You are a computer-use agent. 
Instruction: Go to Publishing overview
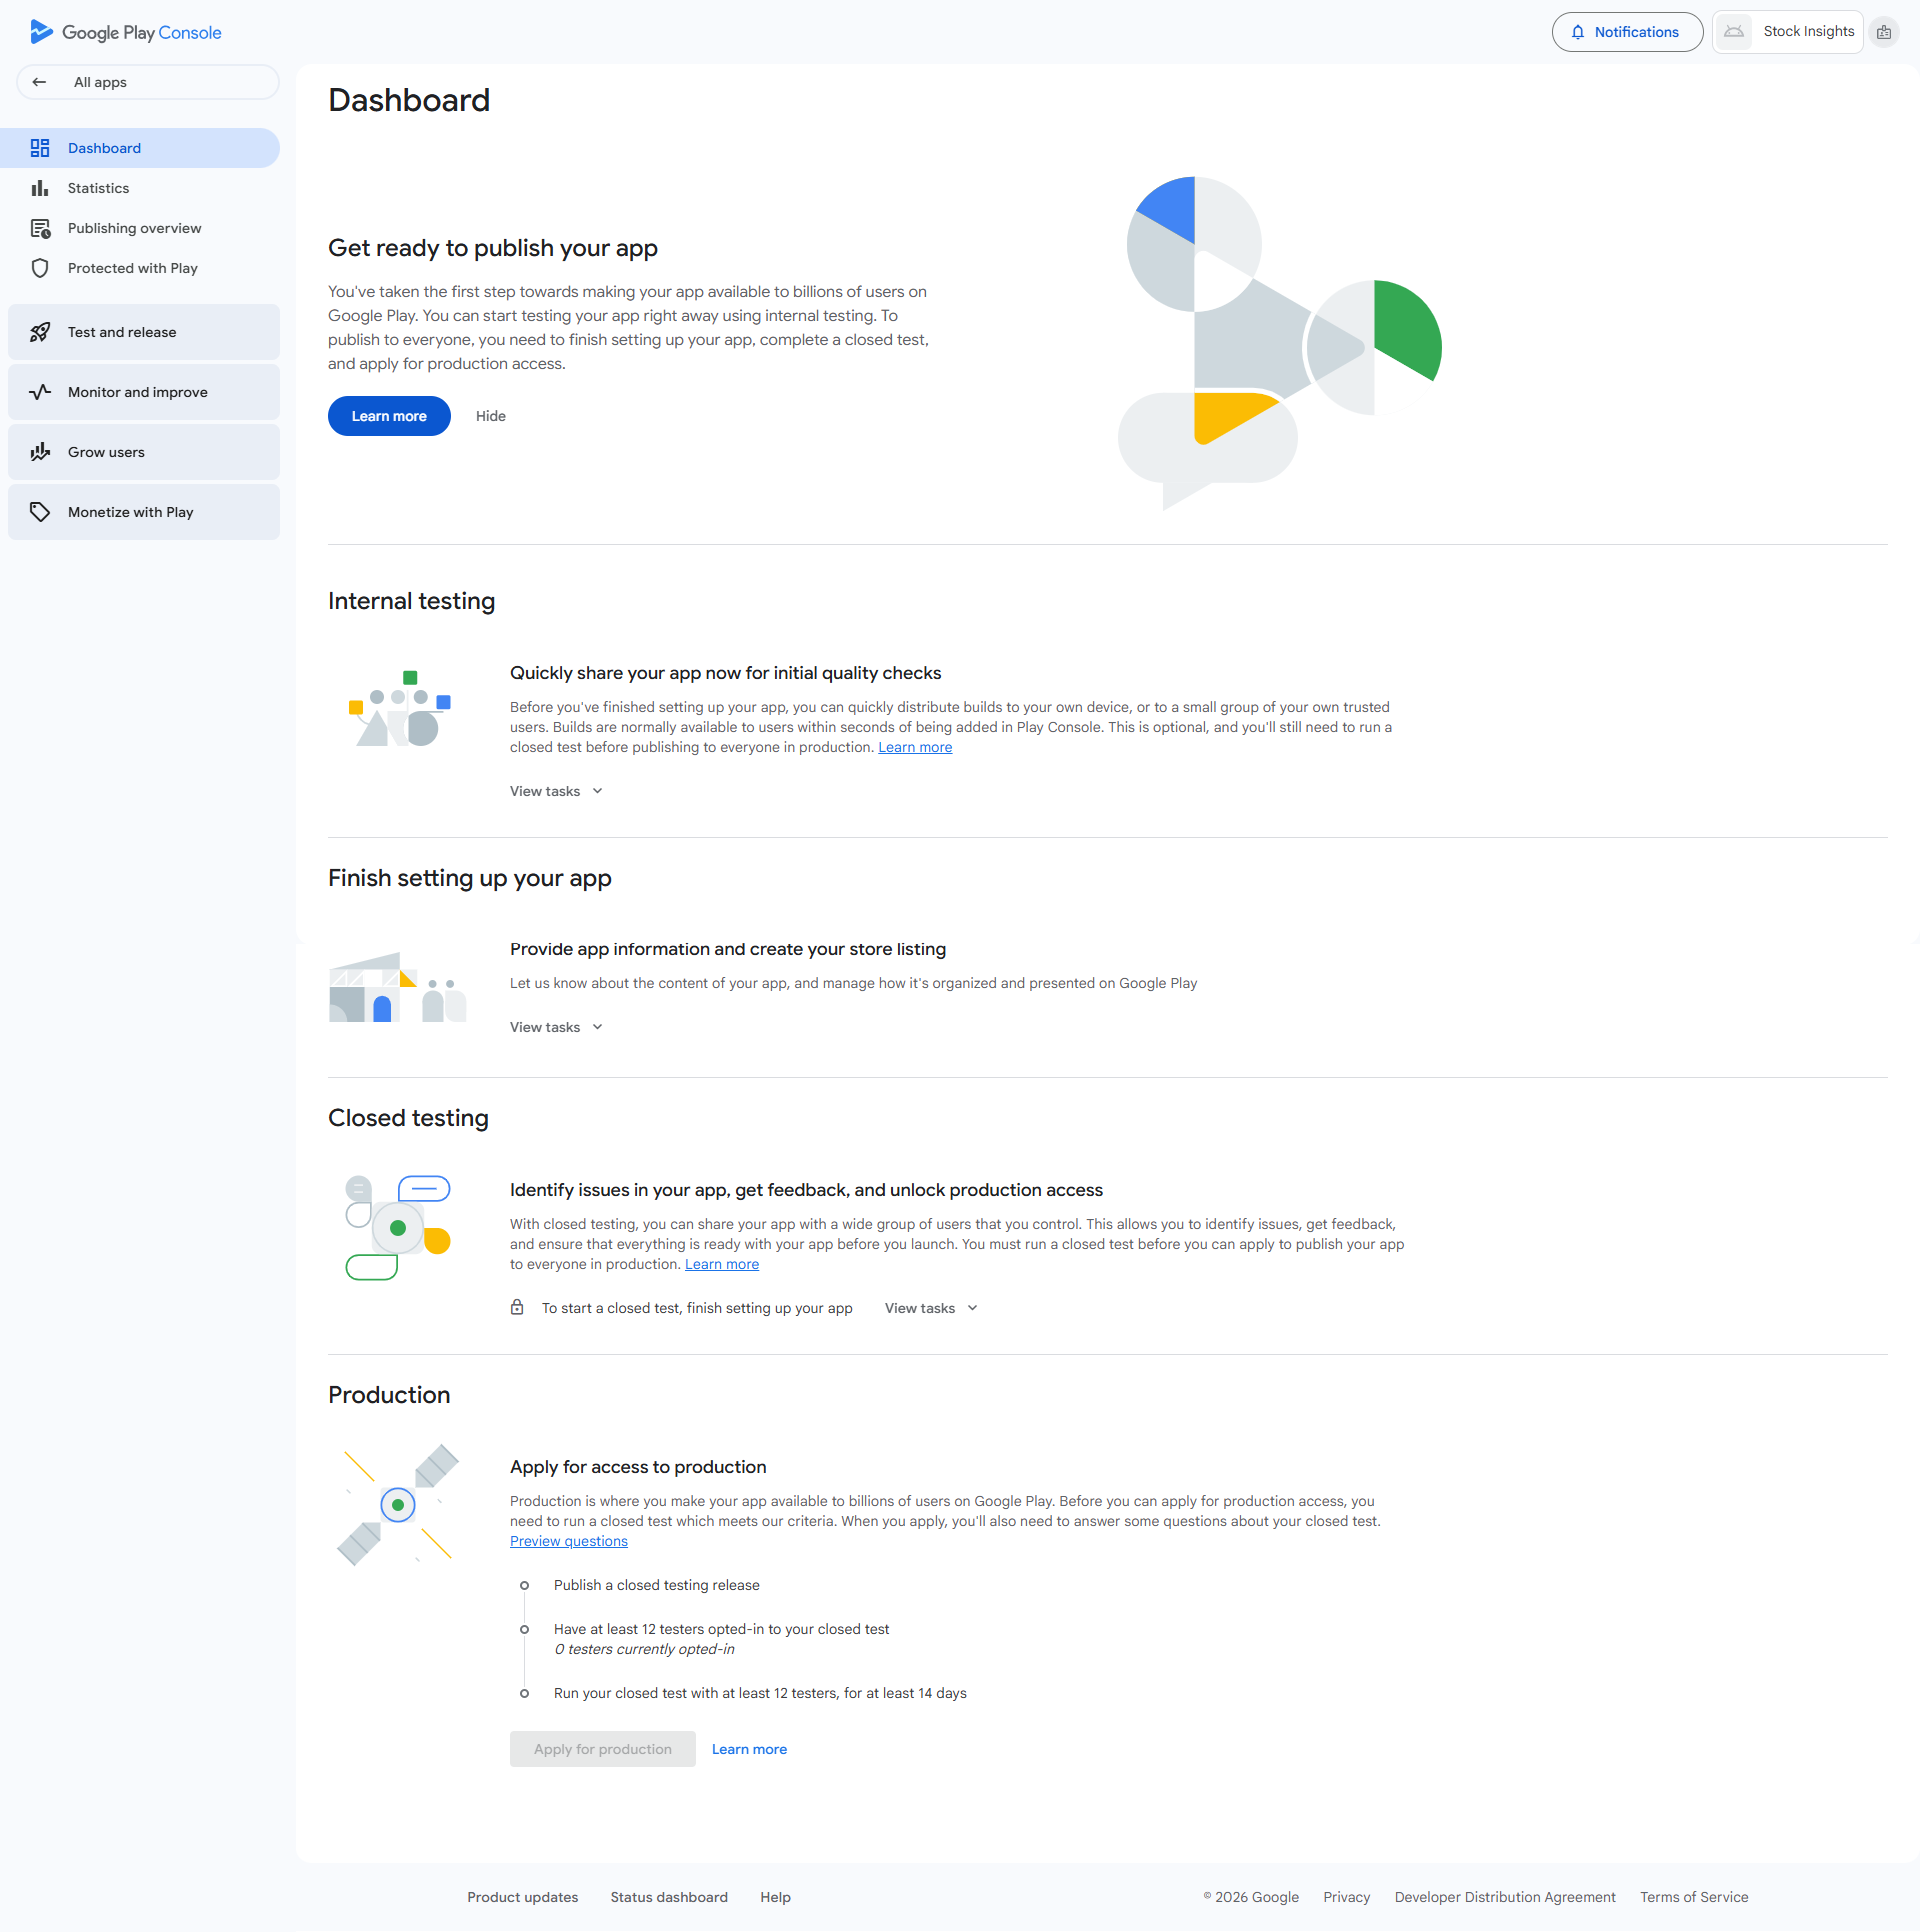coord(140,228)
